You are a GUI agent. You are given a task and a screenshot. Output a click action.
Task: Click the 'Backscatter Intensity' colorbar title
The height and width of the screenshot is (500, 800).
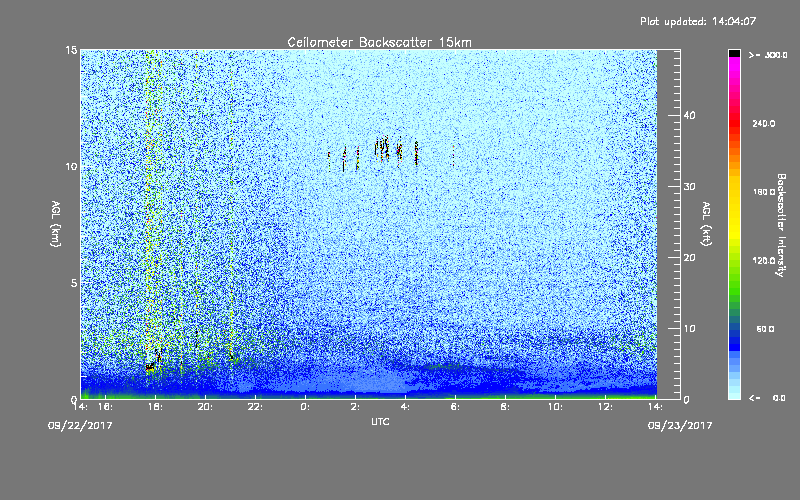(781, 225)
